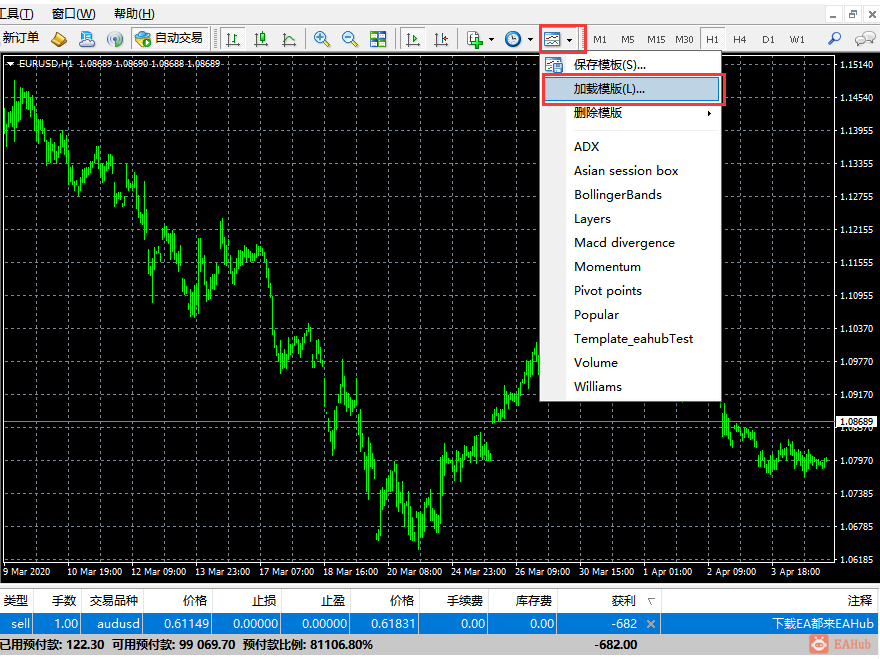Click the add indicator plus icon
Viewport: 880px width, 659px height.
tap(475, 39)
